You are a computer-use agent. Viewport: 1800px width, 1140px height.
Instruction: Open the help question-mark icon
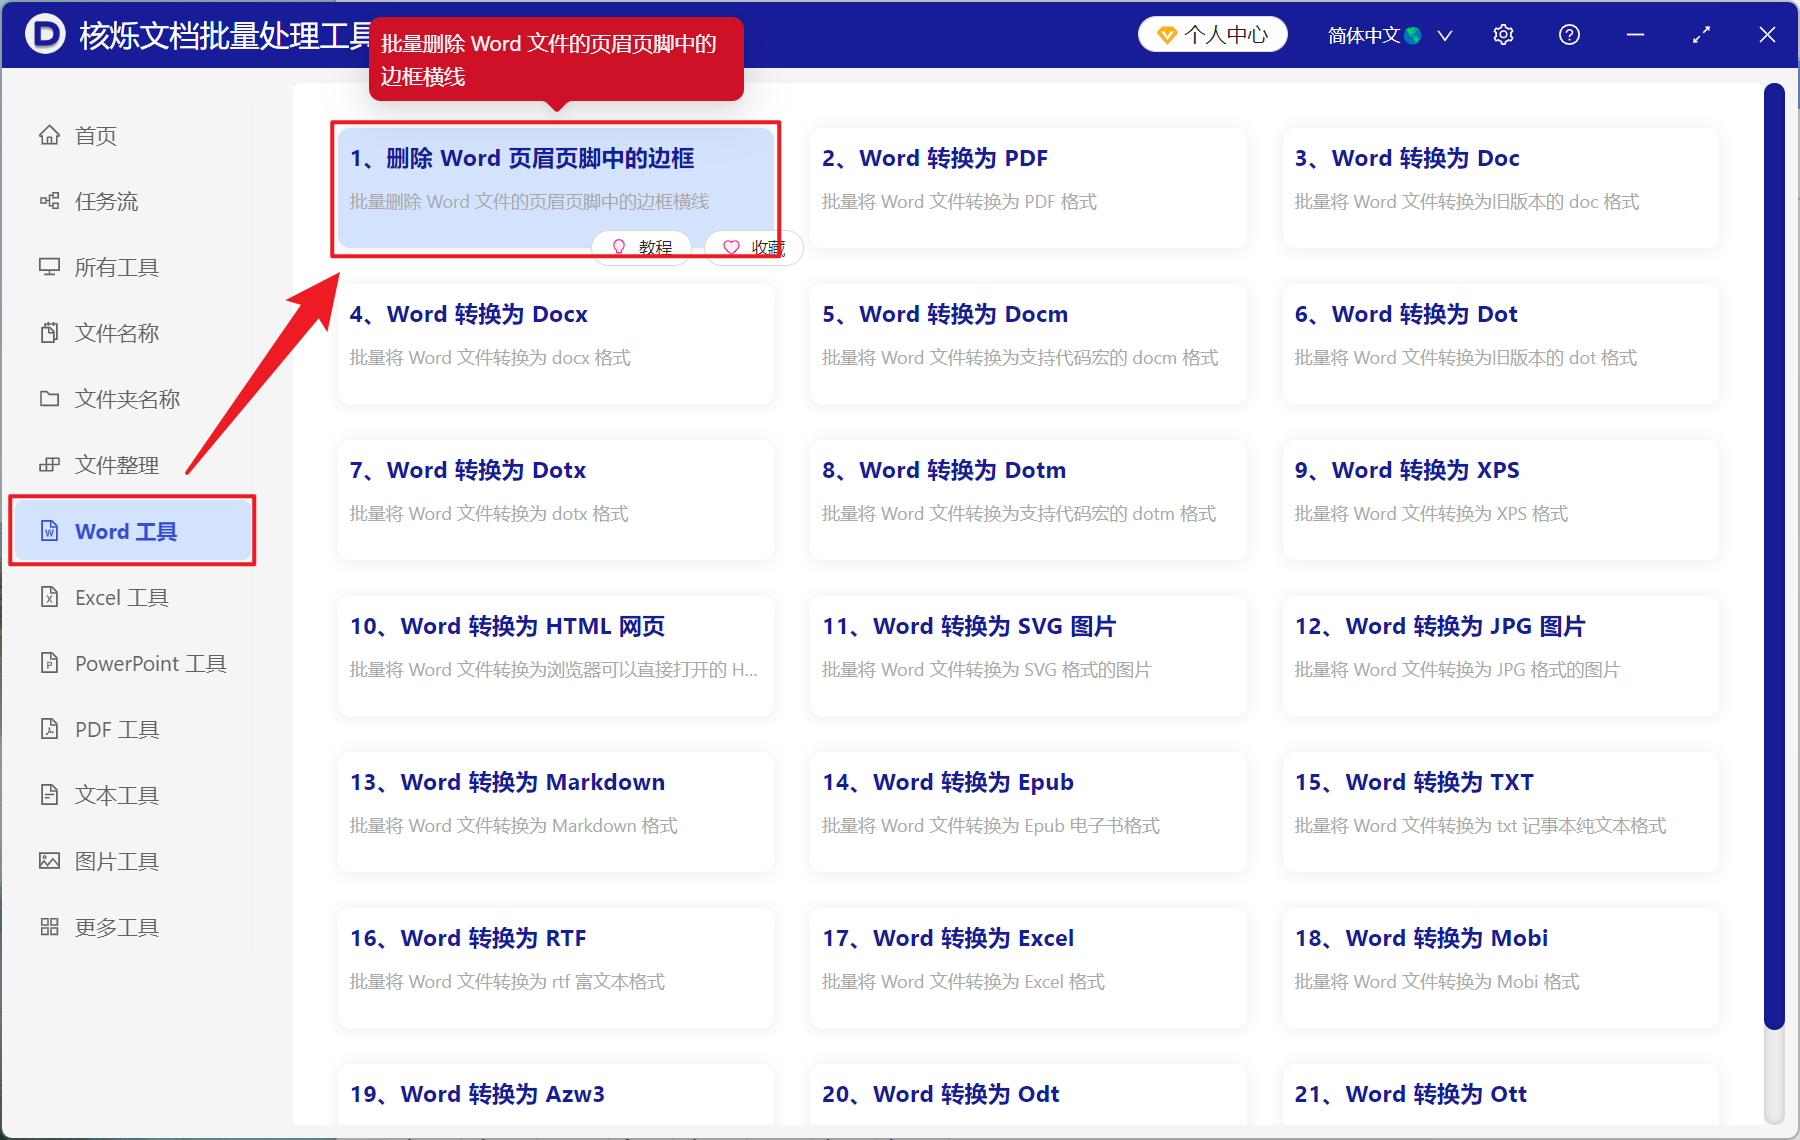pos(1569,34)
